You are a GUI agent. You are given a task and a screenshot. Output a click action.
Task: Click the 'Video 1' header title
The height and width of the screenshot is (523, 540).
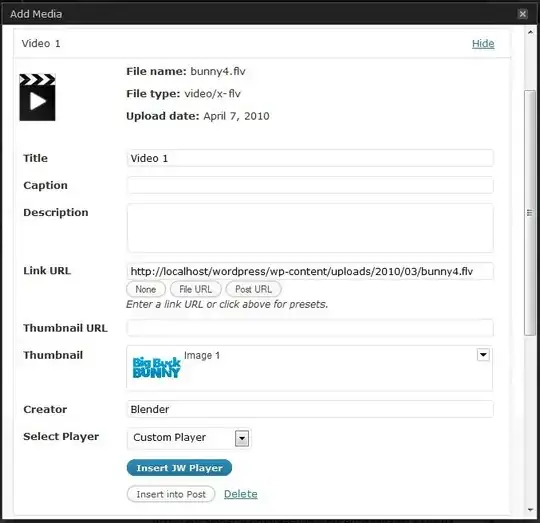point(41,43)
